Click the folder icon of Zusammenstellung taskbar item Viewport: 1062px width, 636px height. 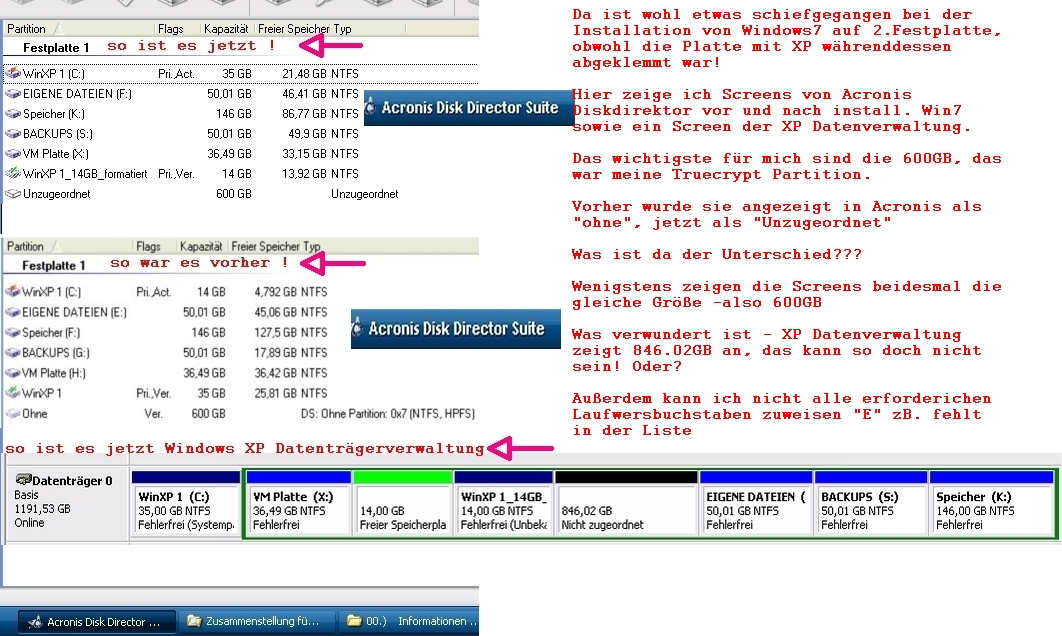tap(194, 620)
